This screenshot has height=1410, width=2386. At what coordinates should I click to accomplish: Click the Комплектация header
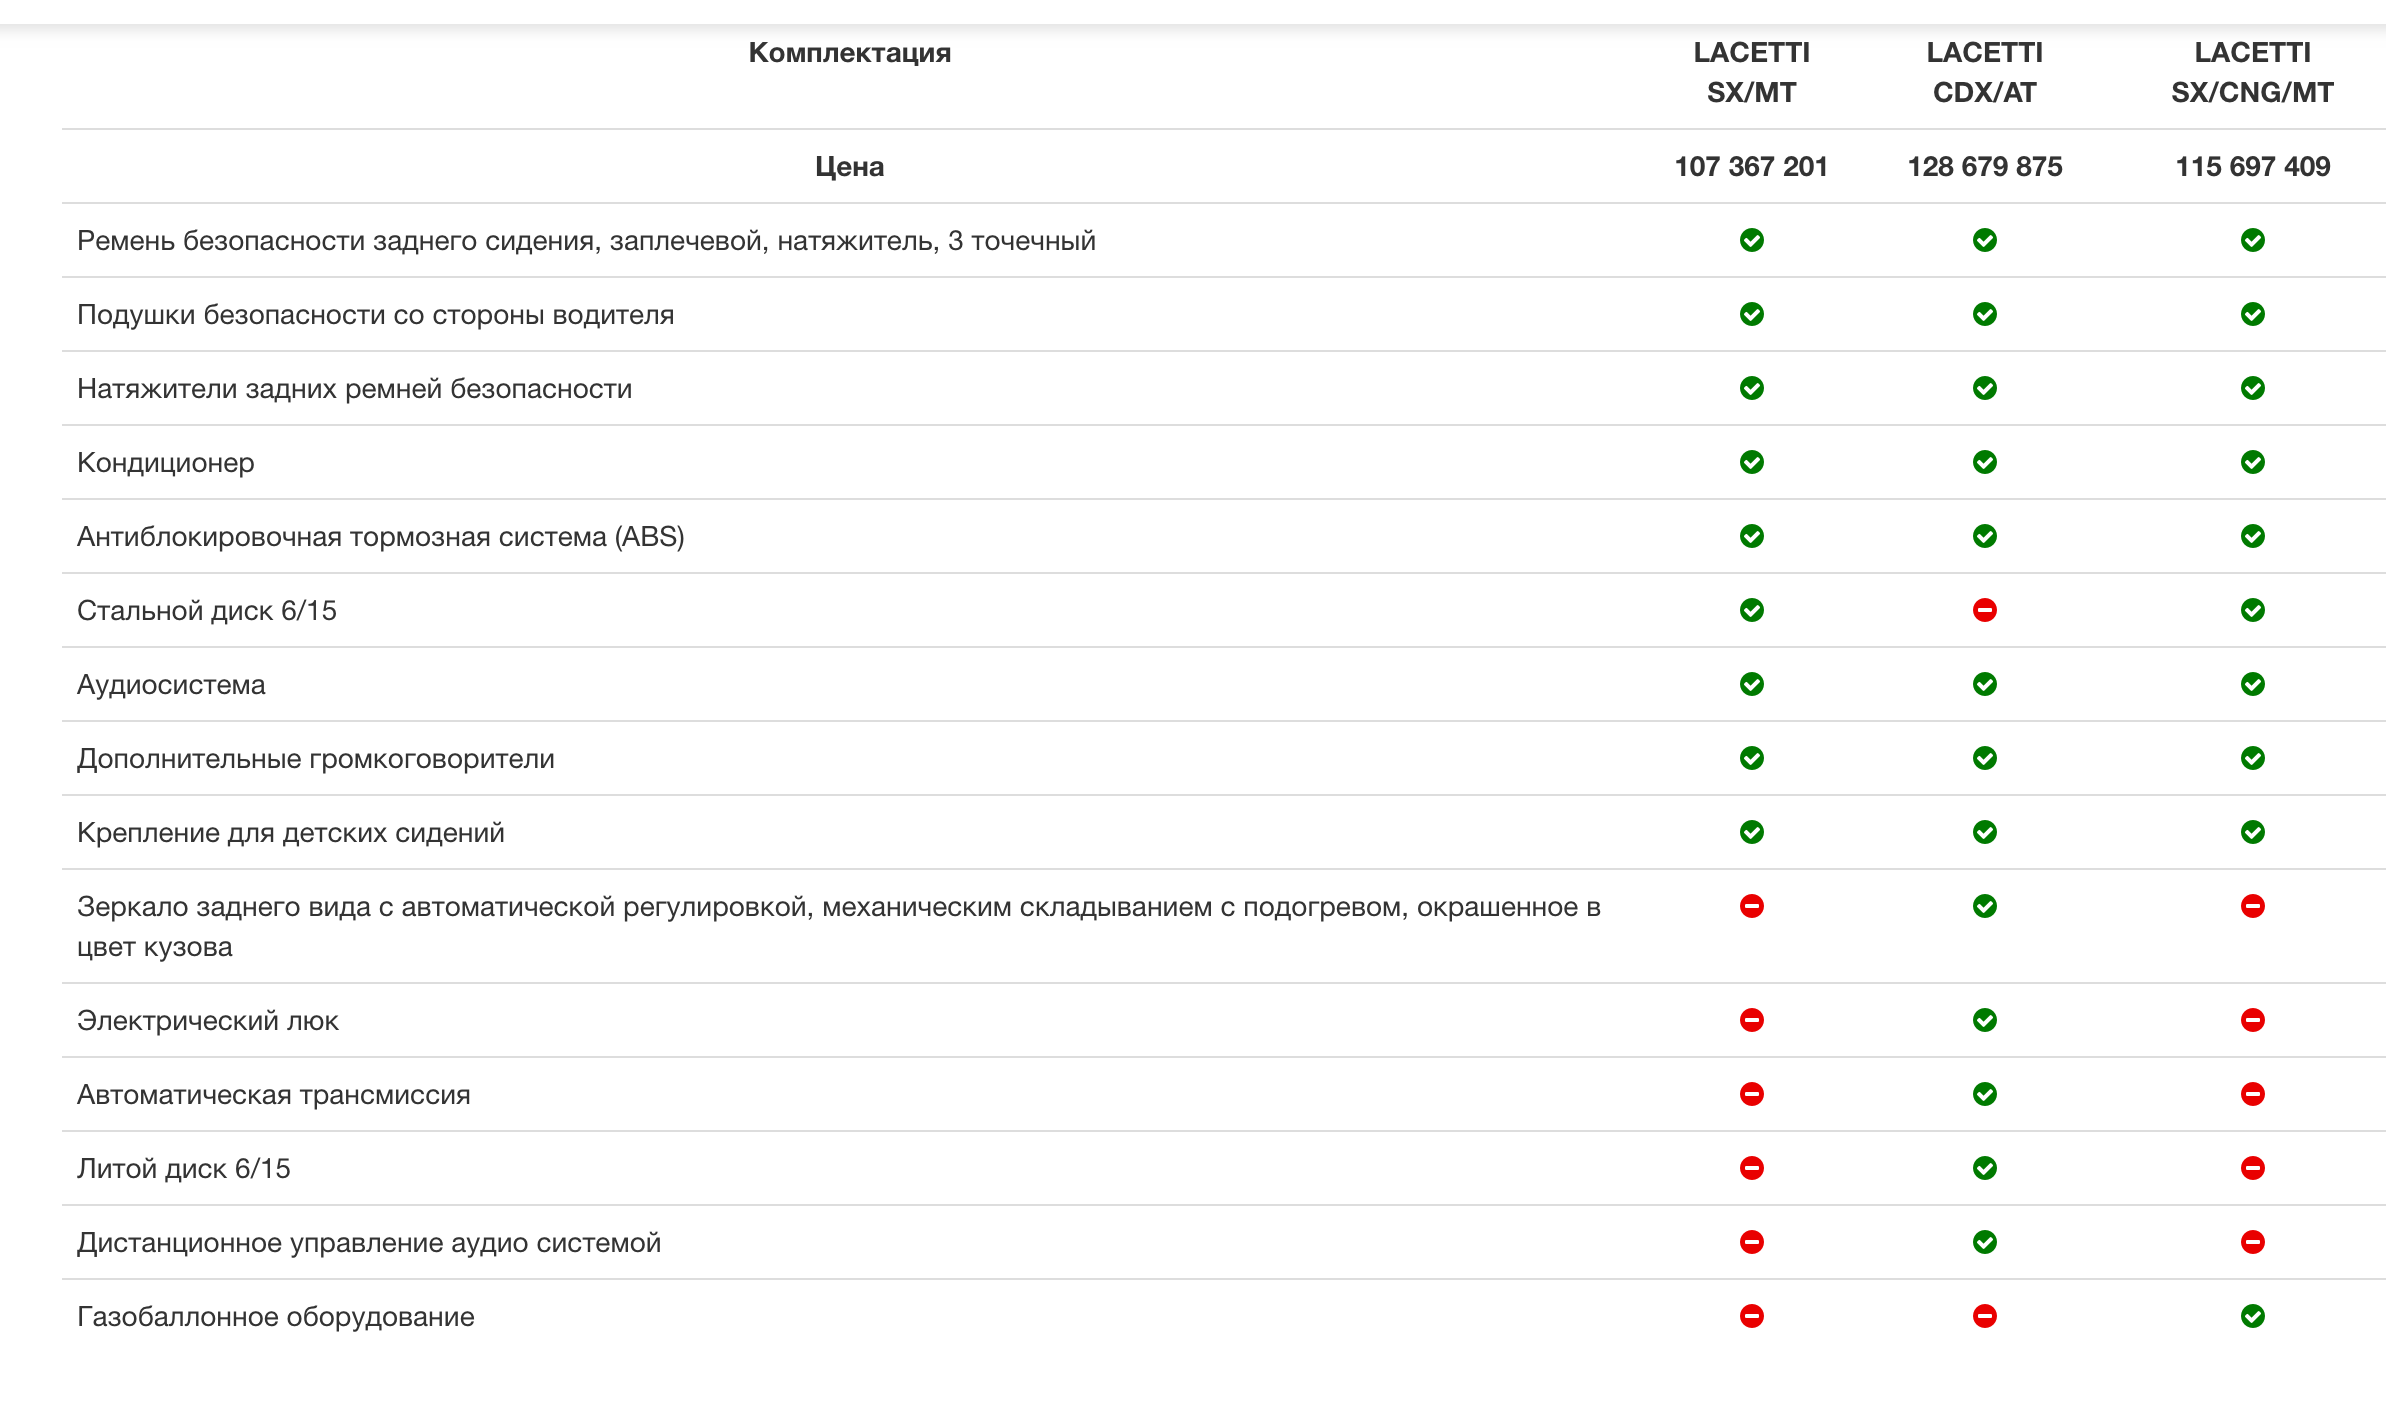(849, 52)
